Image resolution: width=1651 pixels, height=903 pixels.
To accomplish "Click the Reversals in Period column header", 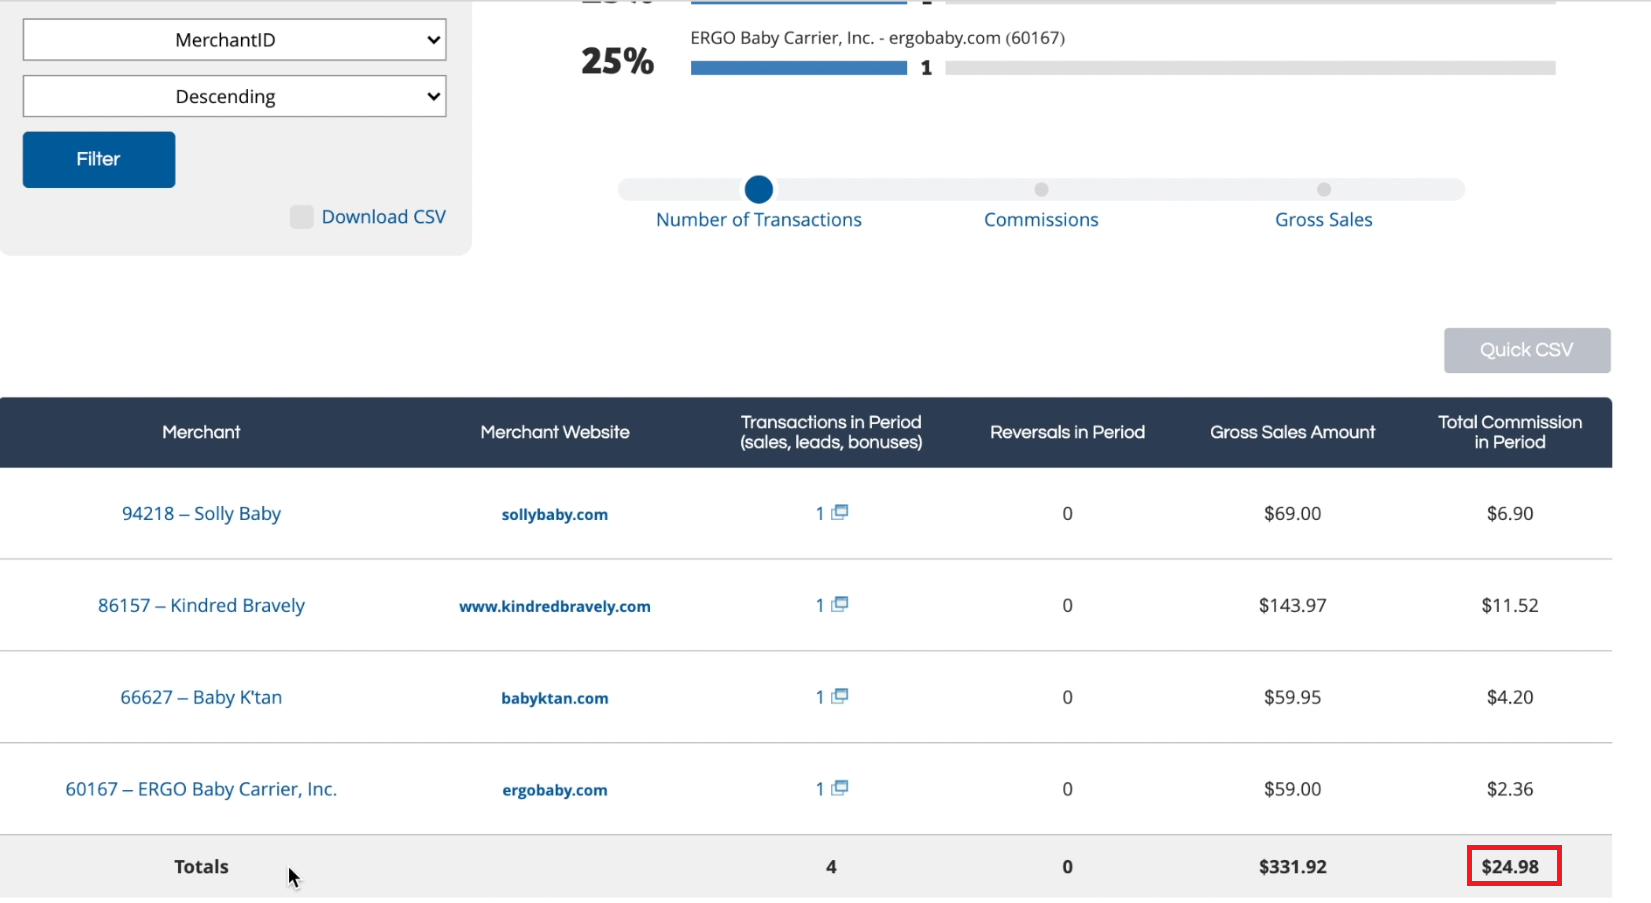I will pos(1067,432).
